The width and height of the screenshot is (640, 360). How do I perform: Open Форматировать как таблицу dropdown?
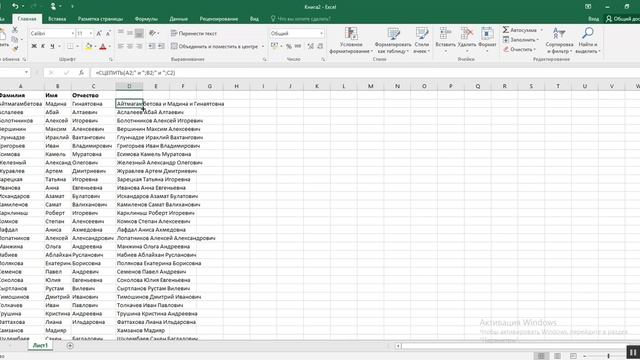(x=393, y=40)
